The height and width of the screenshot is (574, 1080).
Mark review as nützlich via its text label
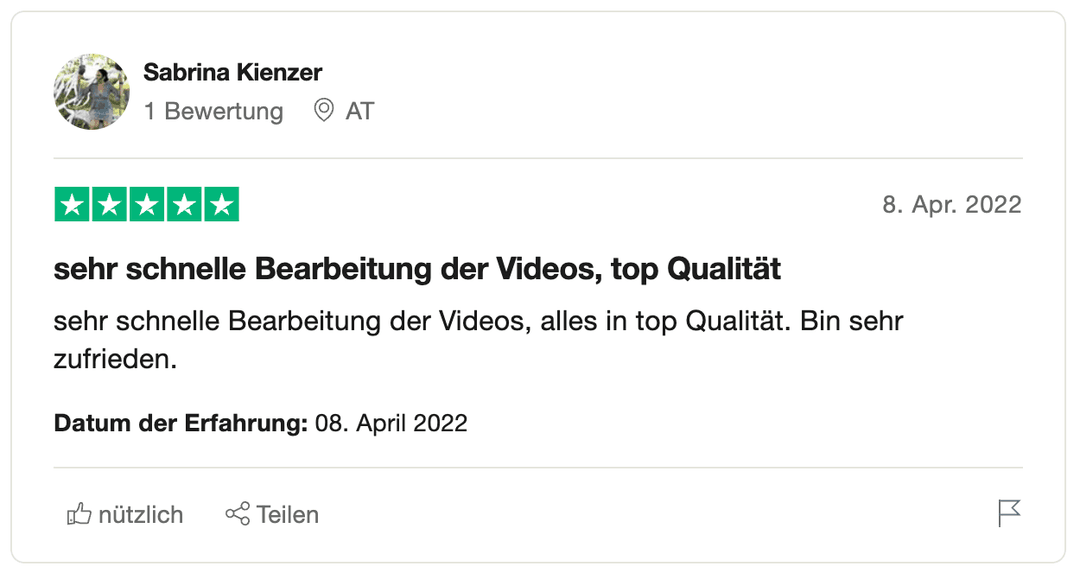(x=141, y=515)
